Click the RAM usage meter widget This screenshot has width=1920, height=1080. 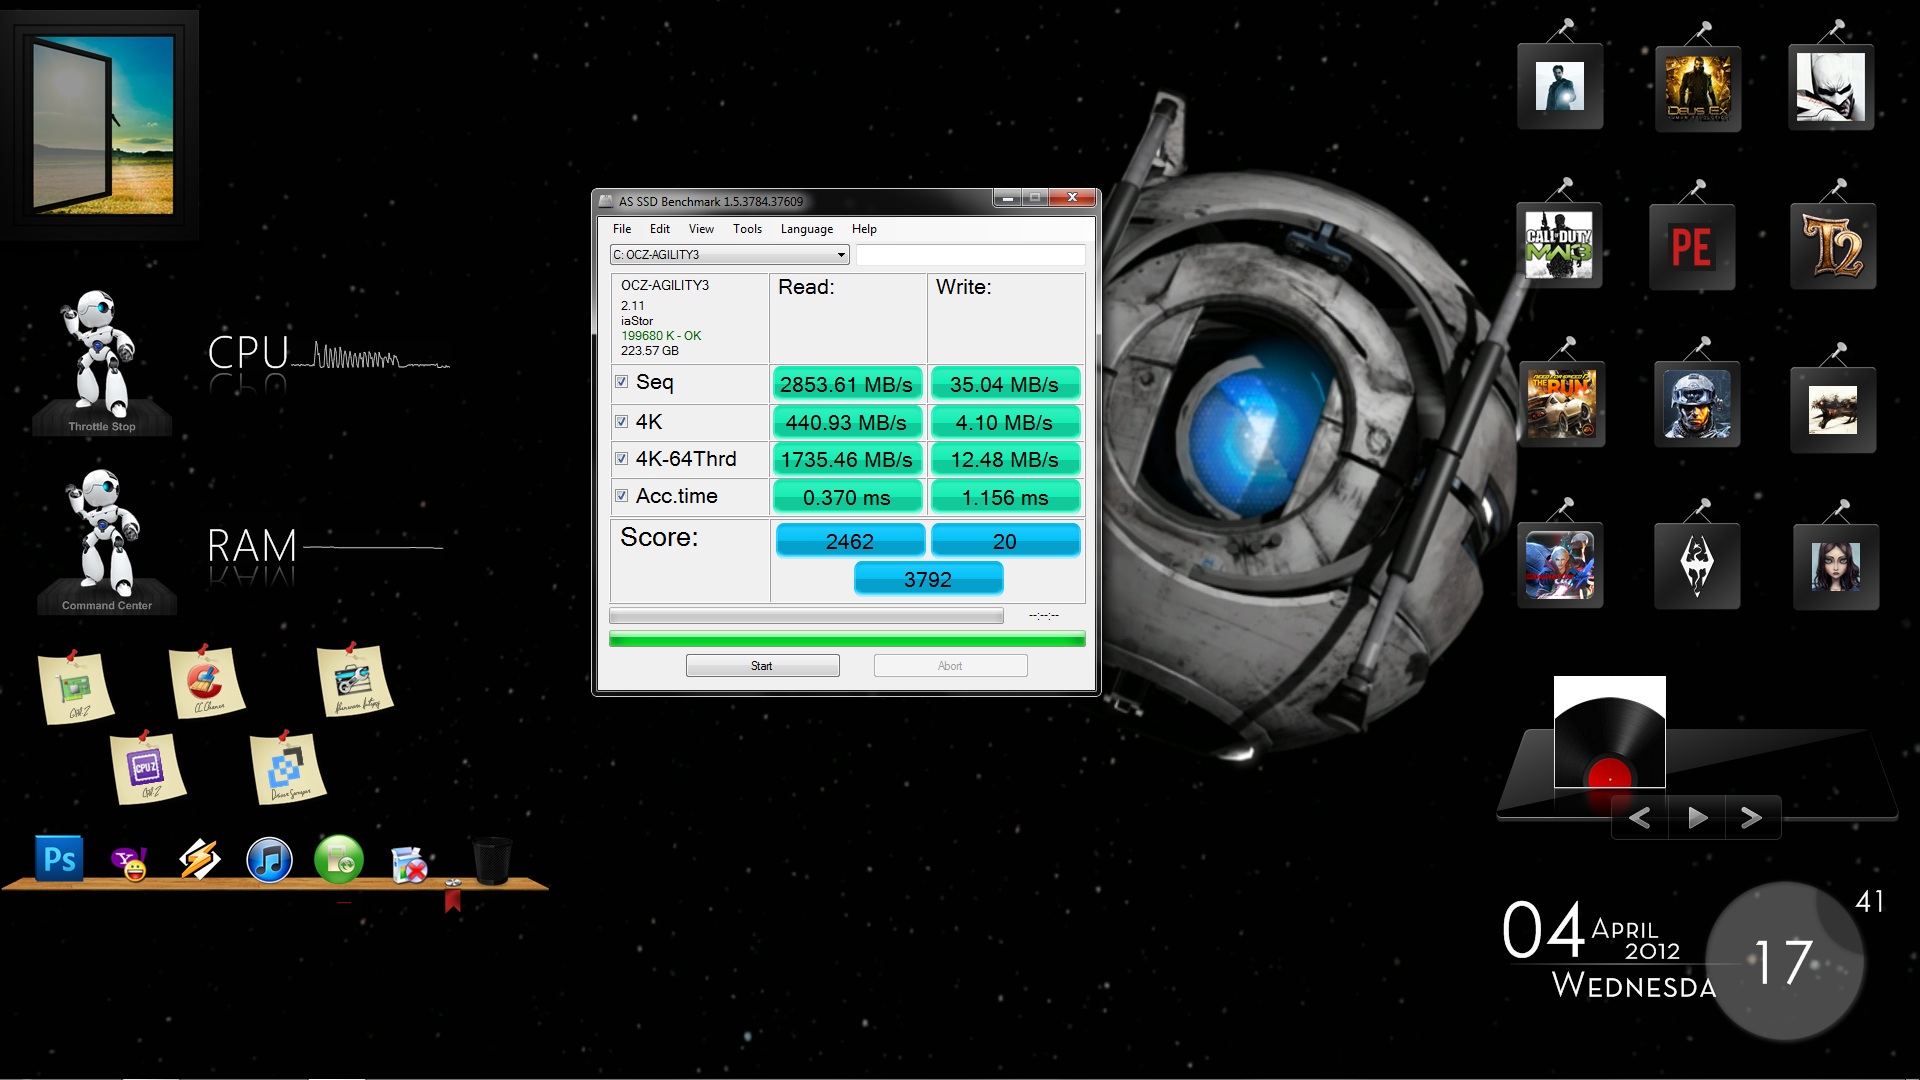325,546
